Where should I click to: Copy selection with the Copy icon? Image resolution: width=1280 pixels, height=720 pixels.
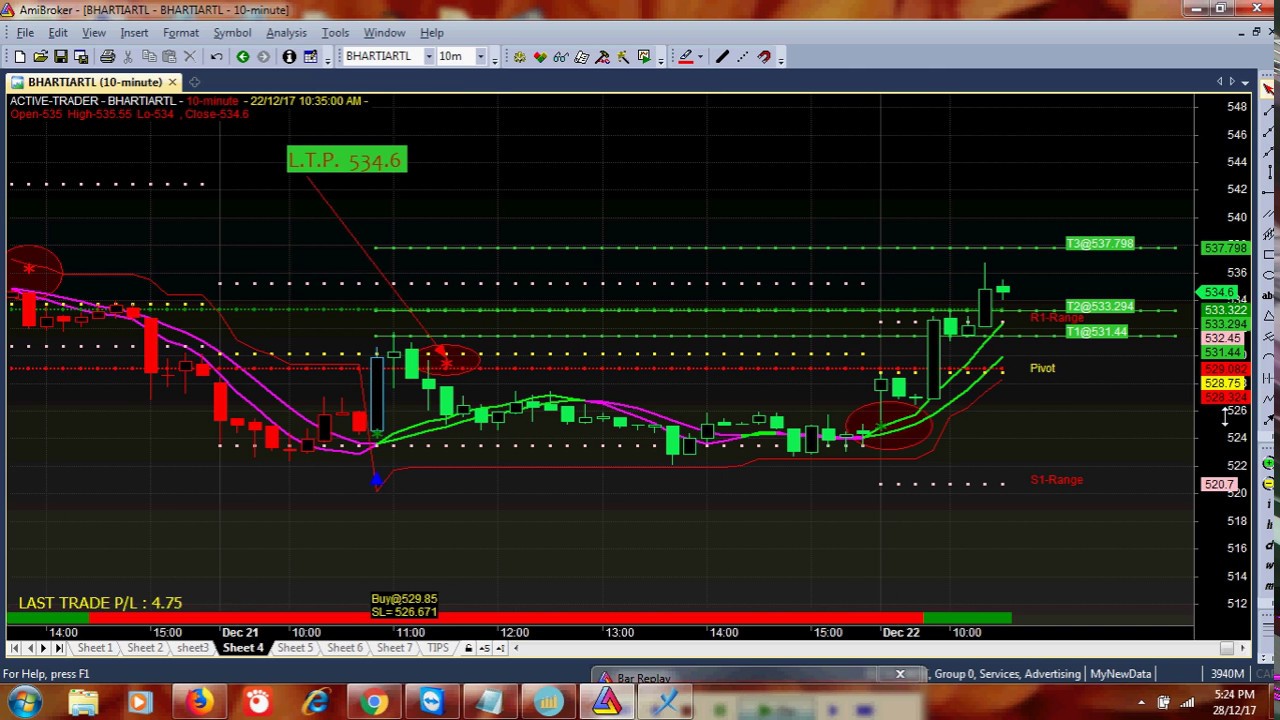coord(149,57)
